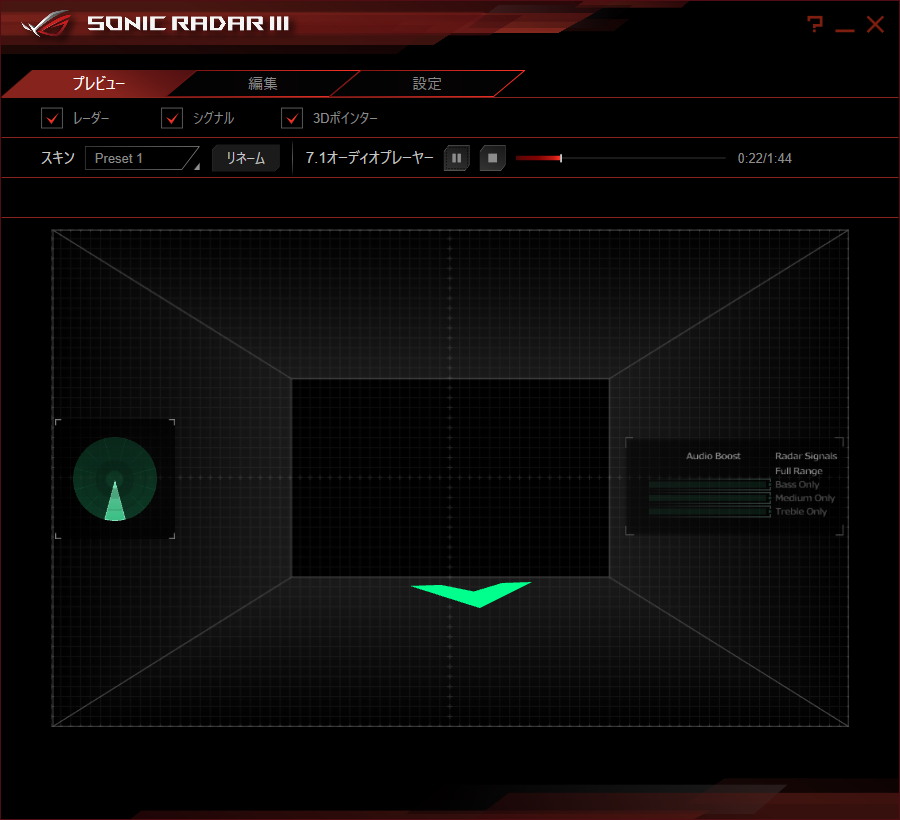The image size is (900, 820).
Task: Switch to the 編集 tab
Action: [263, 84]
